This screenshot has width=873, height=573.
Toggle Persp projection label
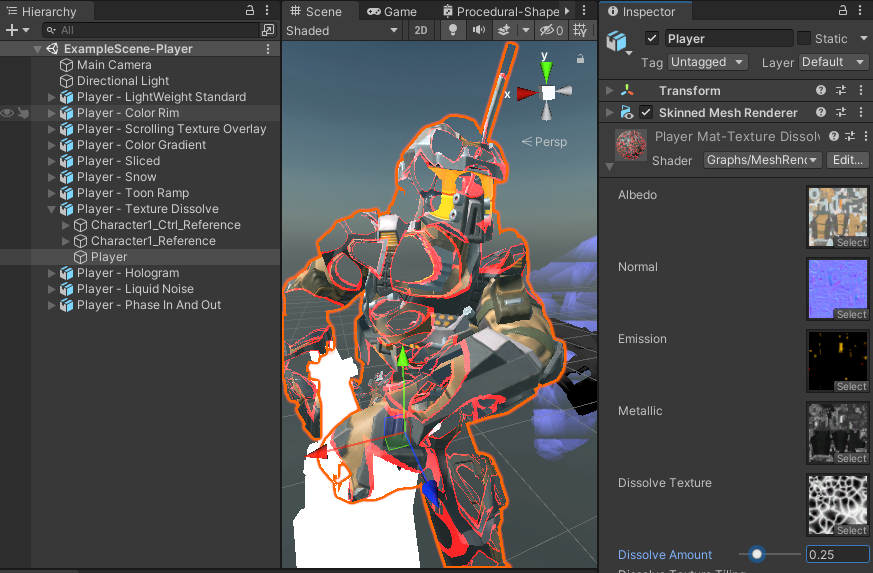click(x=544, y=142)
